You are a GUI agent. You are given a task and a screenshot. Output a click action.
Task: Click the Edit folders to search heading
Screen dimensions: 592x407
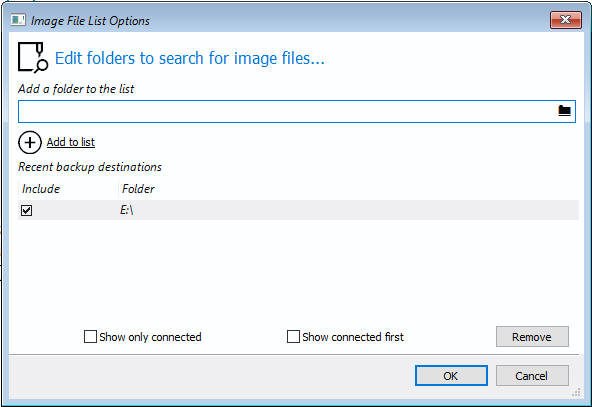[x=190, y=58]
